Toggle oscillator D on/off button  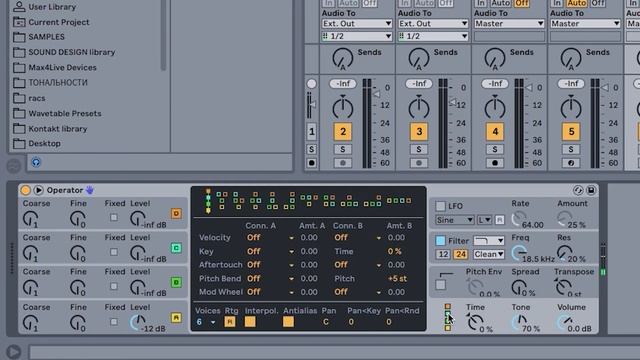[x=176, y=213]
